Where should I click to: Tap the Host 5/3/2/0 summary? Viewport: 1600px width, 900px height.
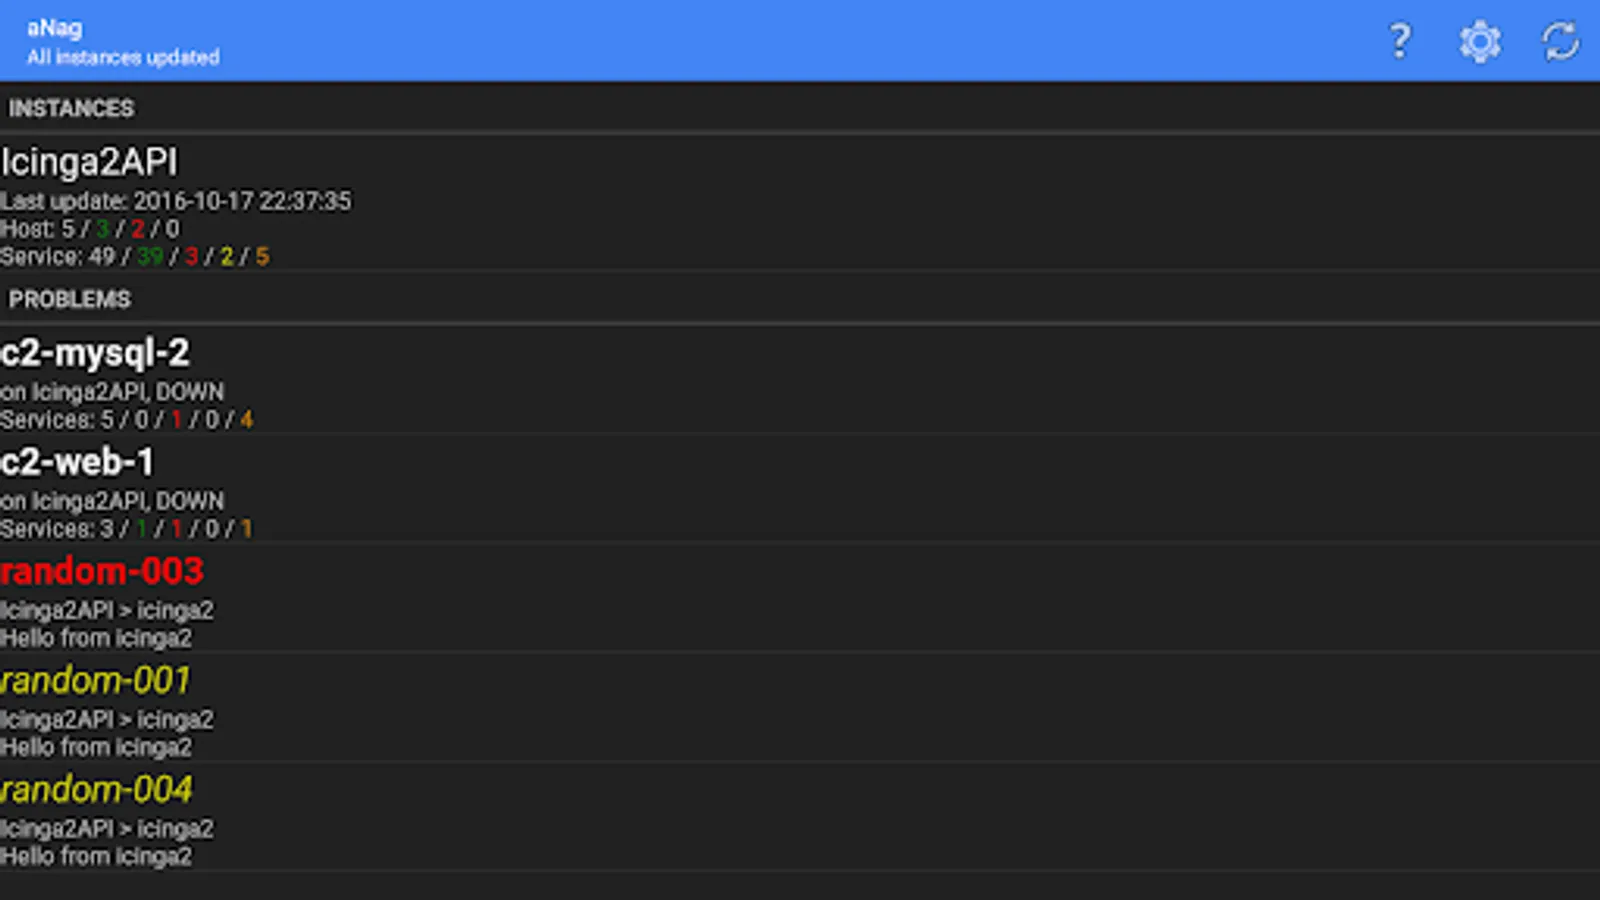pyautogui.click(x=90, y=229)
